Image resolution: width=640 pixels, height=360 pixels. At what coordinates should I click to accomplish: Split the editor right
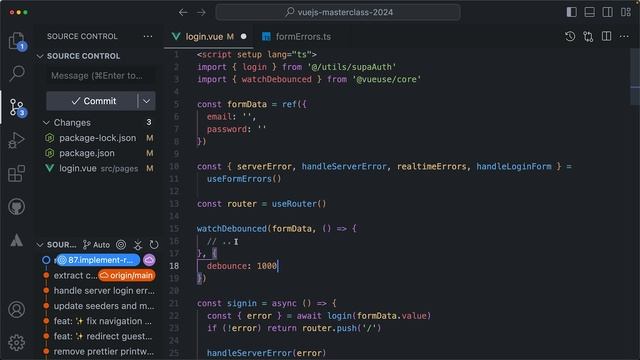coord(607,36)
